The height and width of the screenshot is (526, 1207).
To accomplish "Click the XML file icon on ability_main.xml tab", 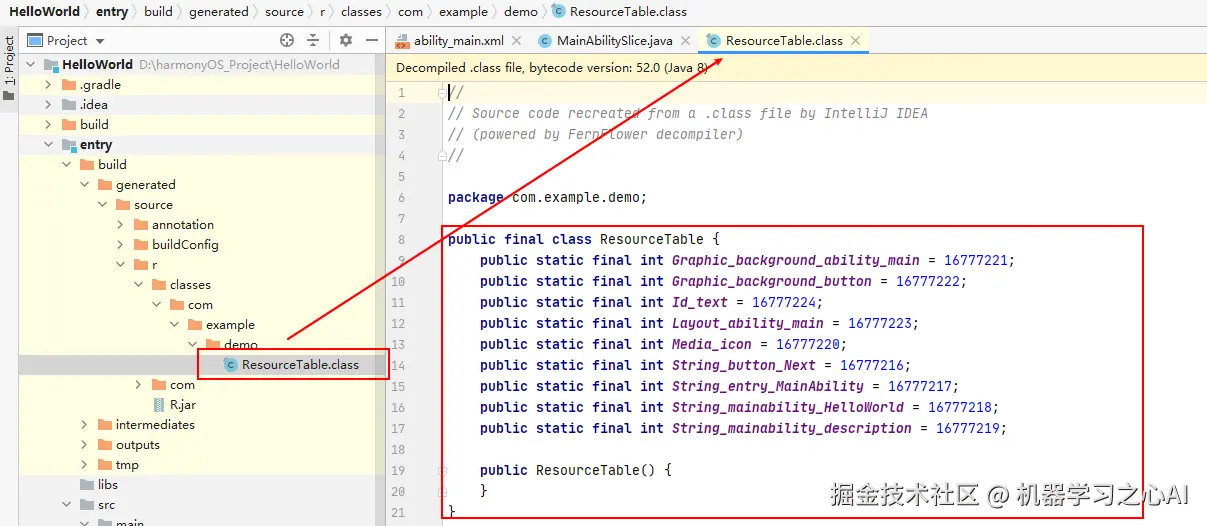I will [x=402, y=41].
